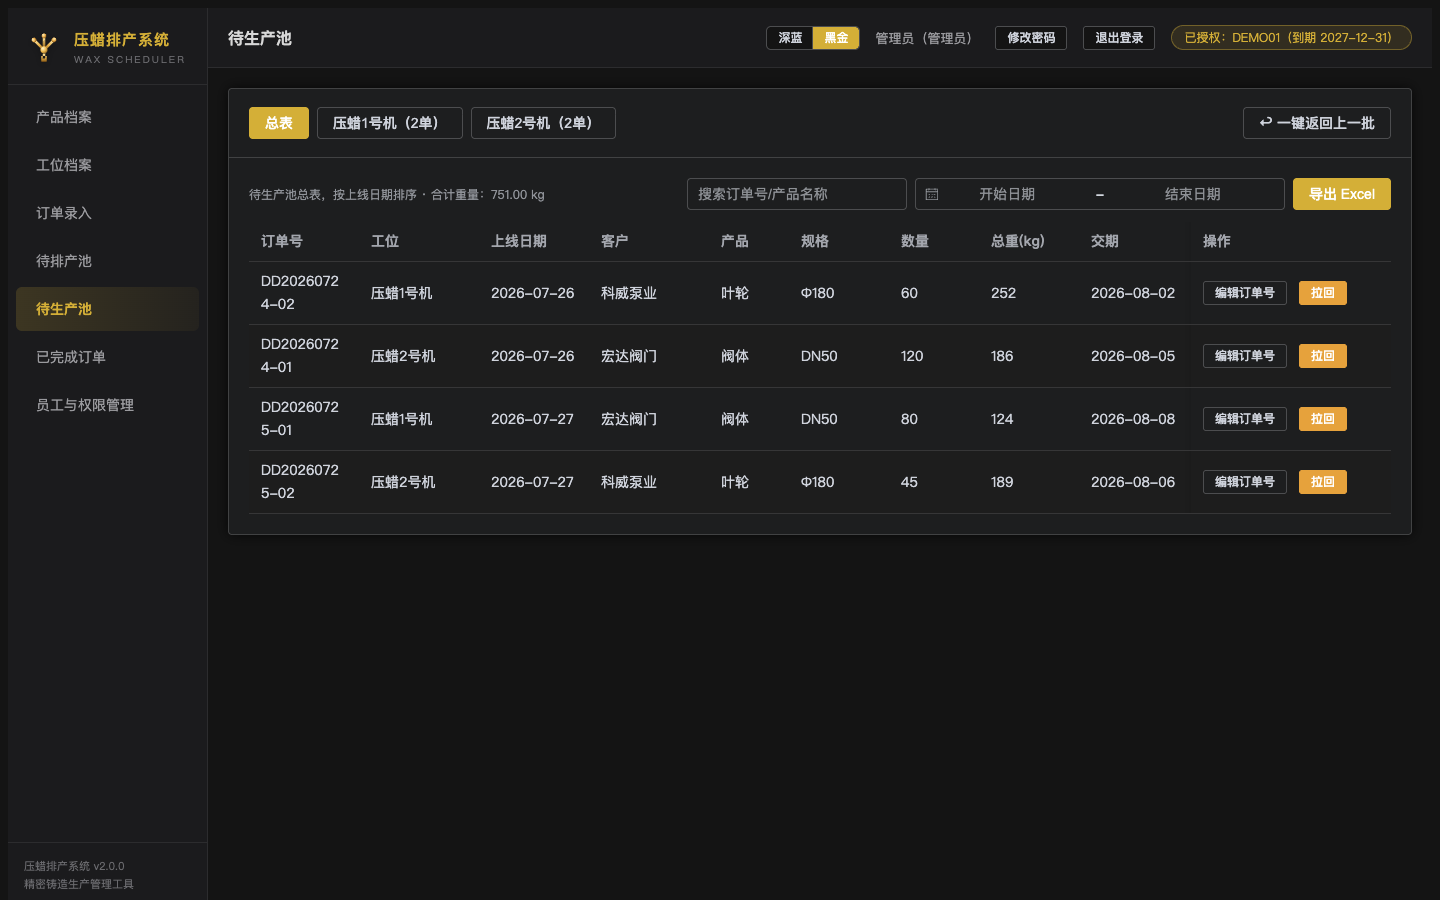Click total weight cell 189

point(1002,482)
